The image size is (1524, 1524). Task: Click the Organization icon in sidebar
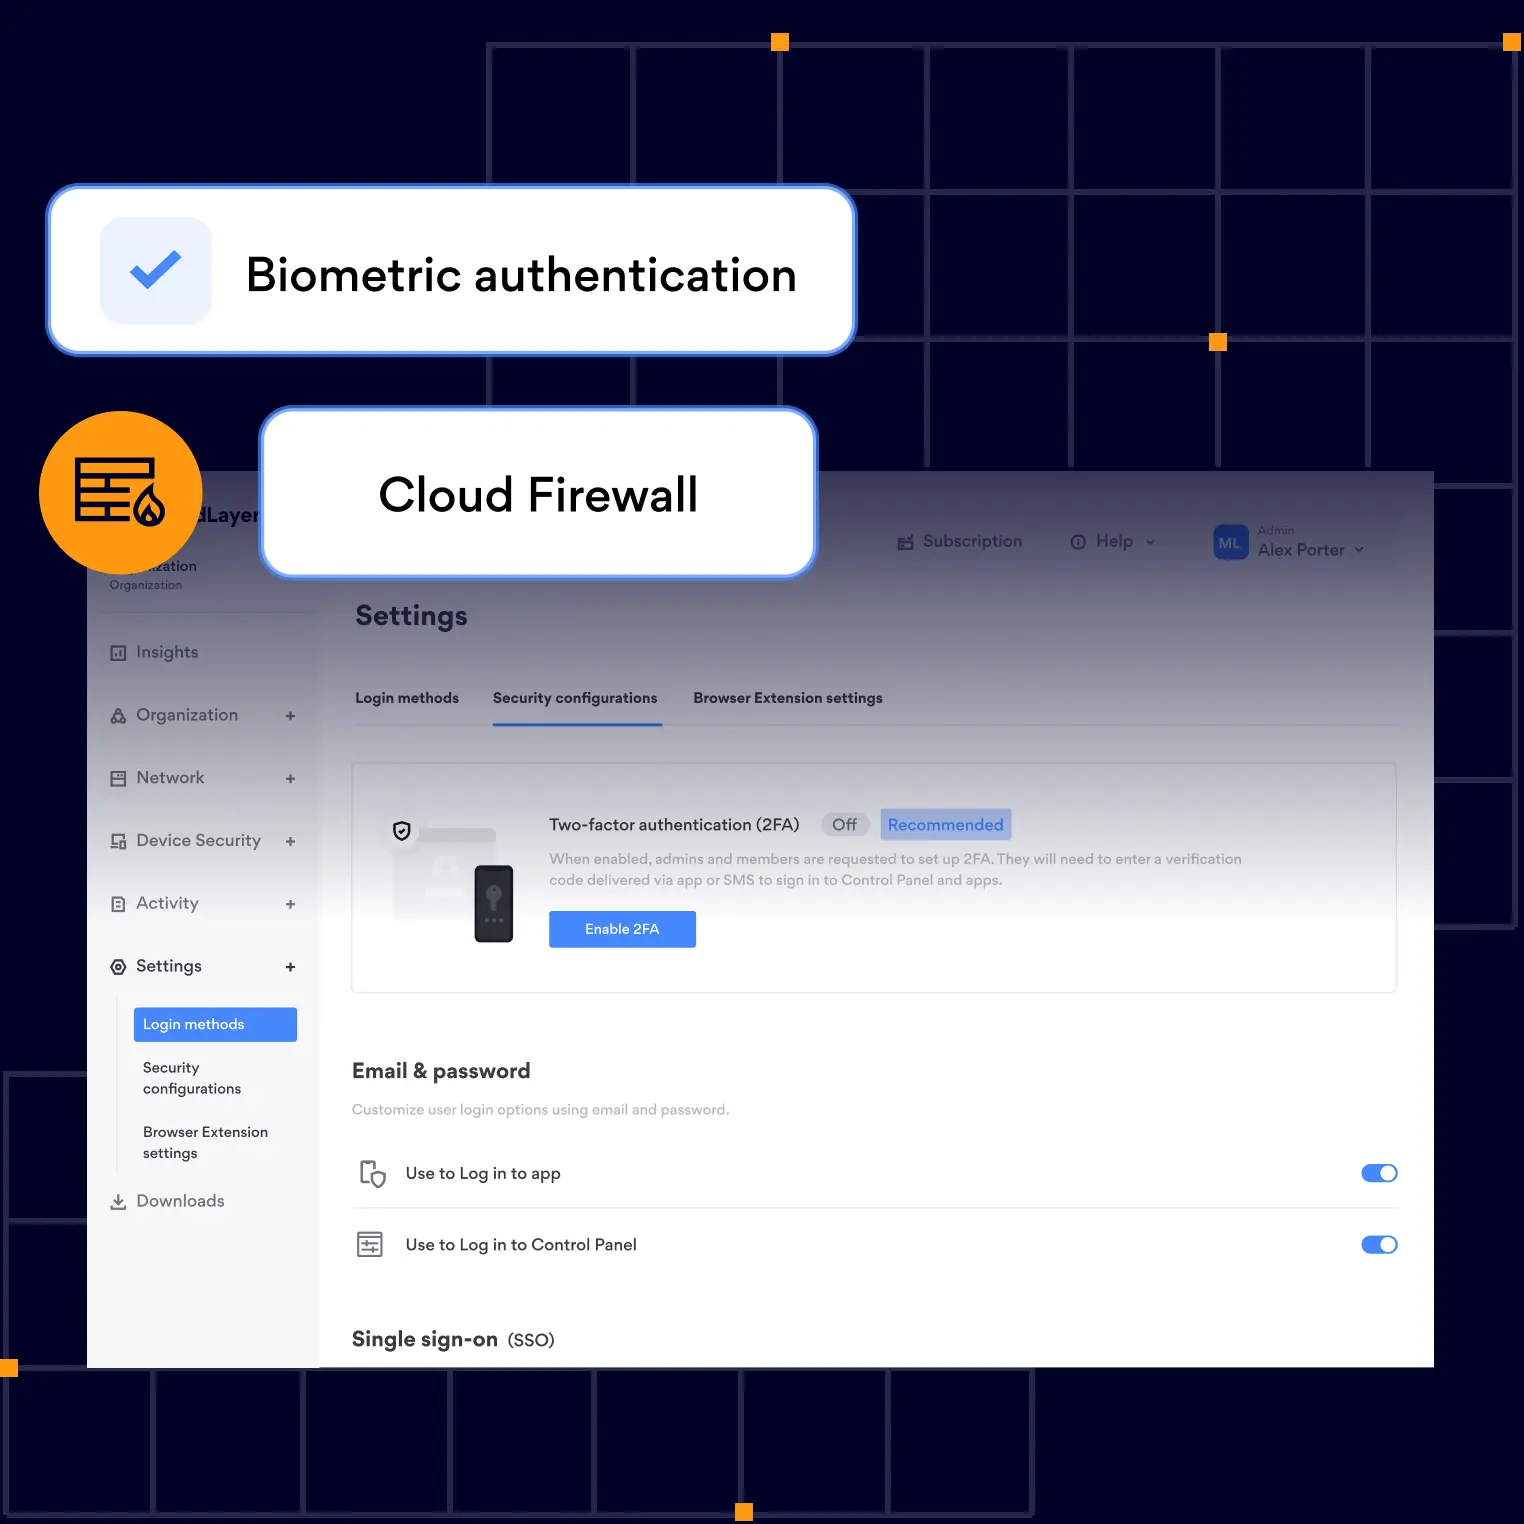[x=118, y=716]
